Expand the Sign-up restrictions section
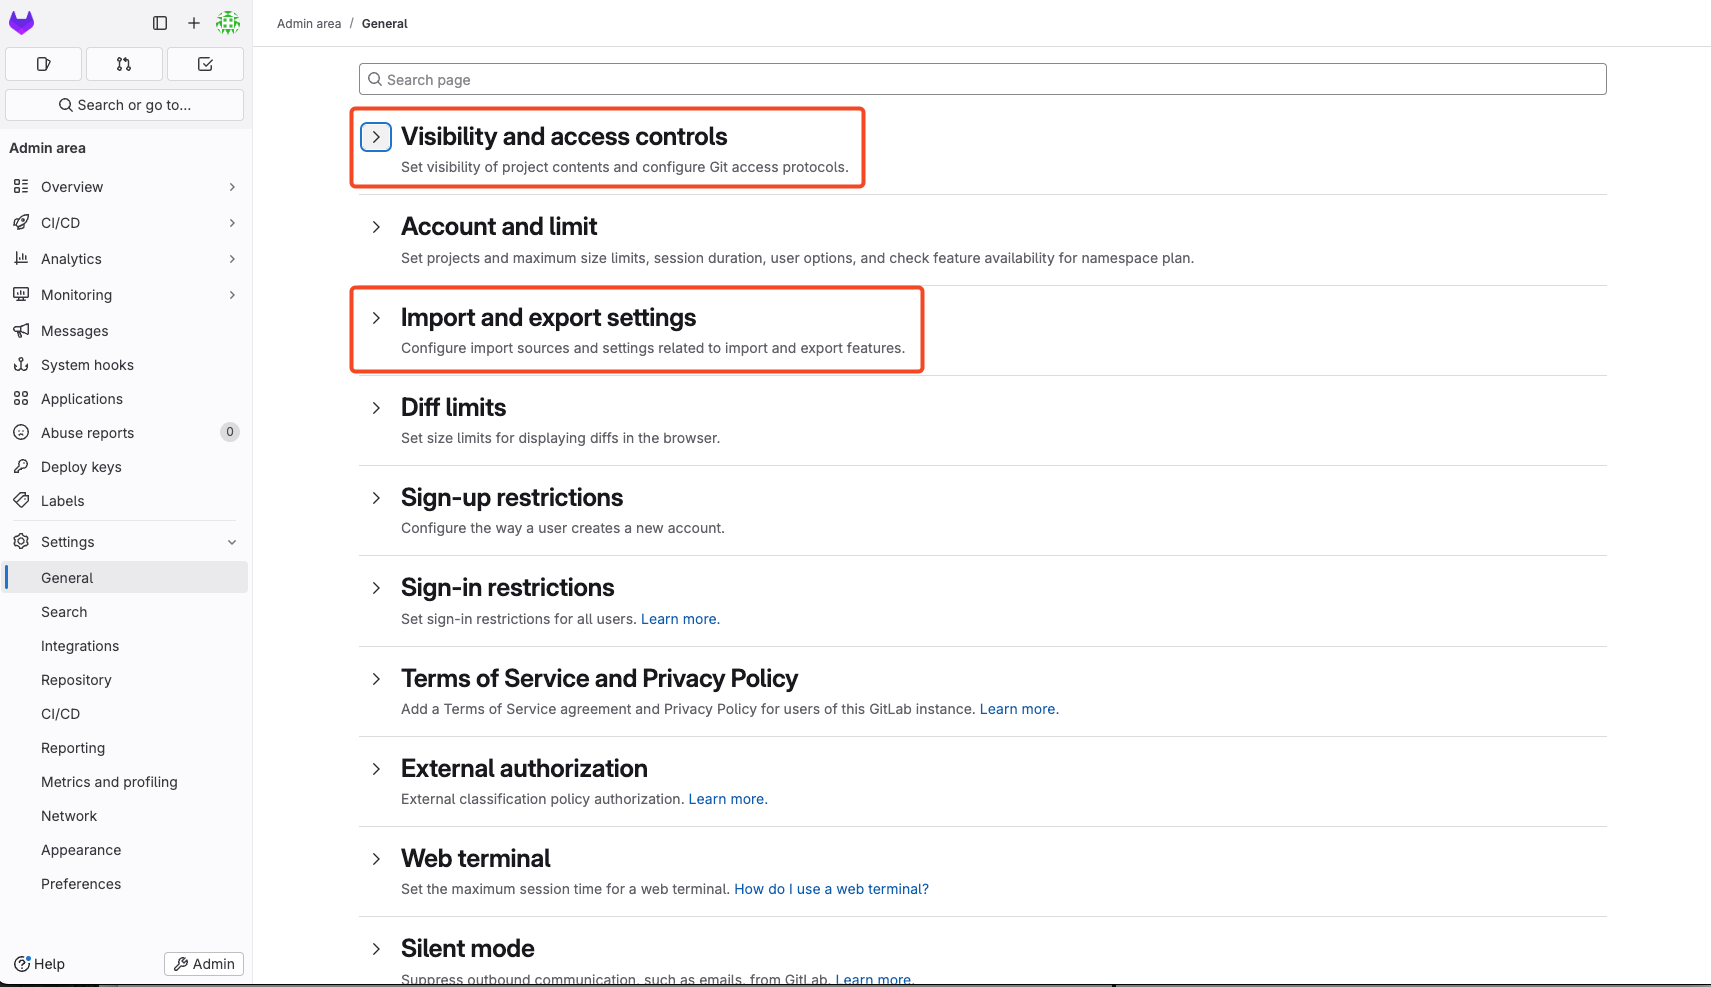Image resolution: width=1711 pixels, height=987 pixels. tap(376, 498)
